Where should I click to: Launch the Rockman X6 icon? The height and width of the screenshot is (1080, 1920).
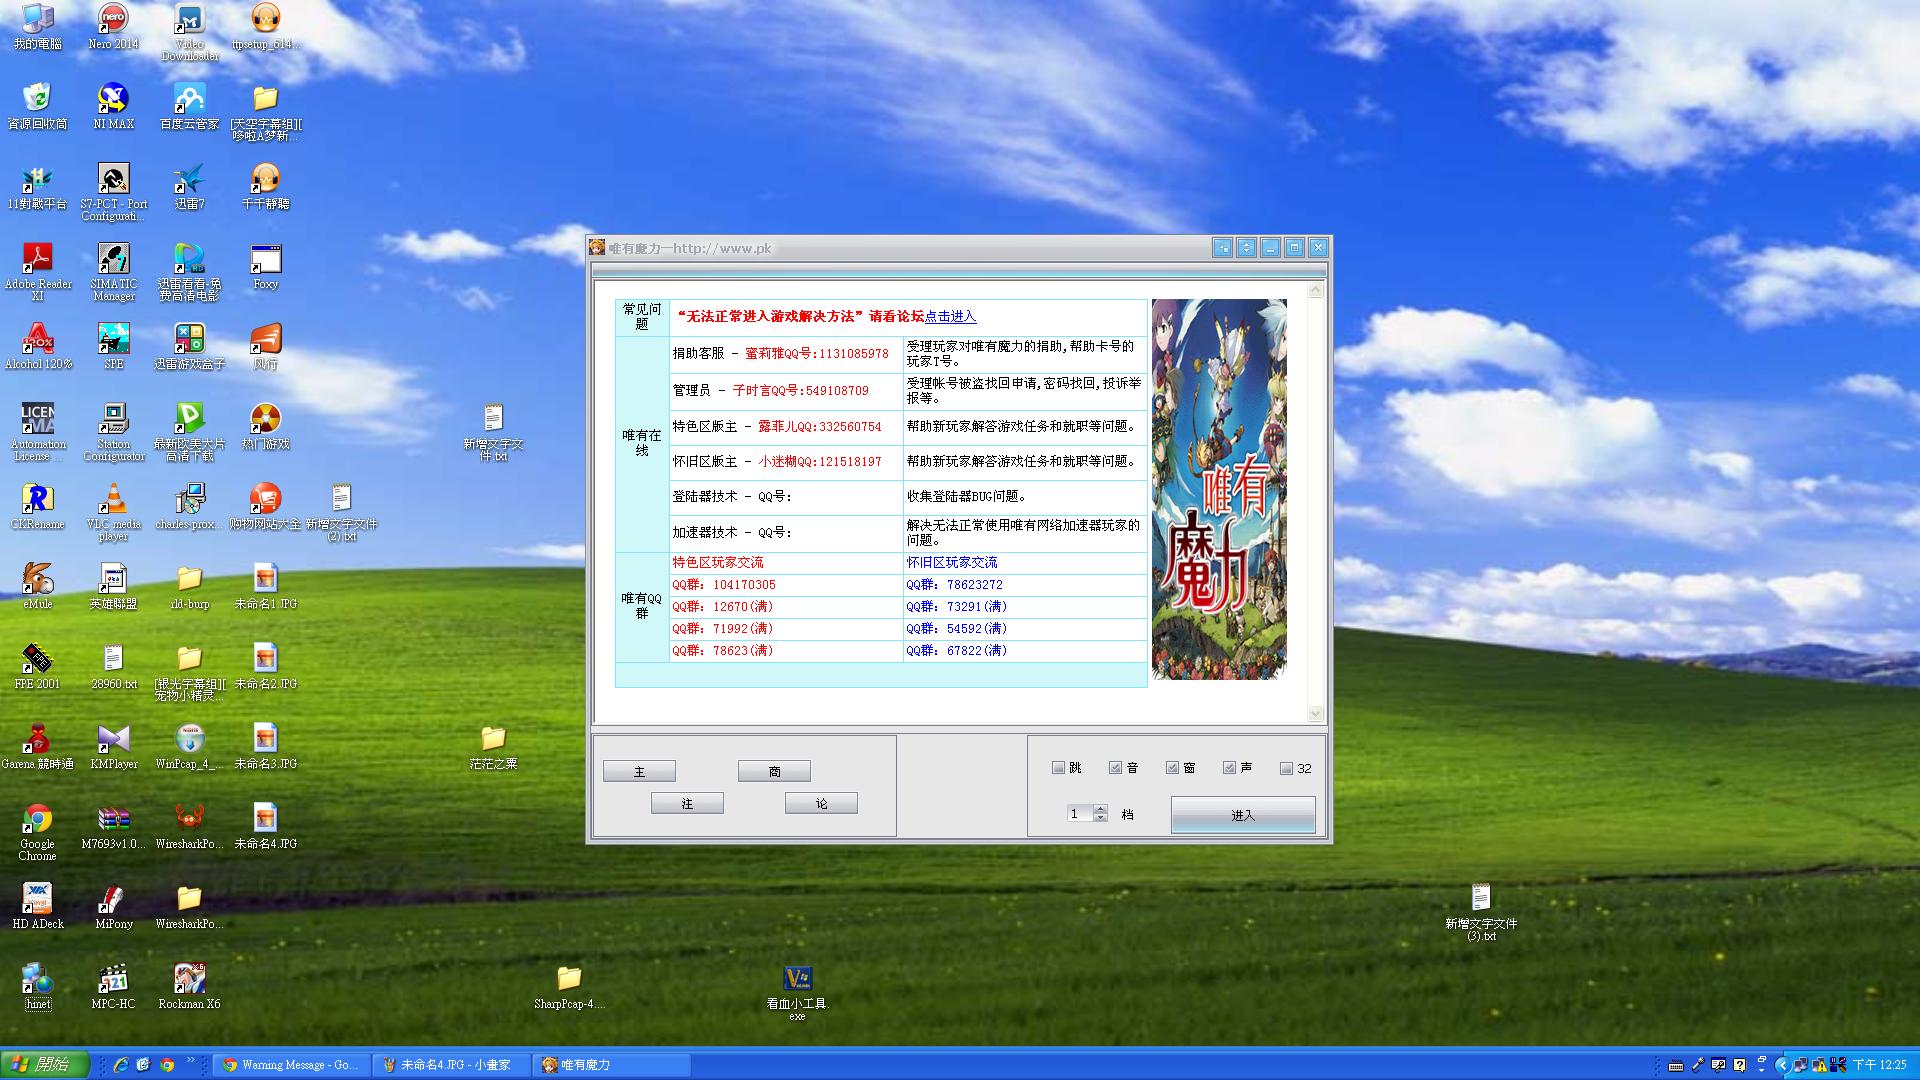coord(189,979)
